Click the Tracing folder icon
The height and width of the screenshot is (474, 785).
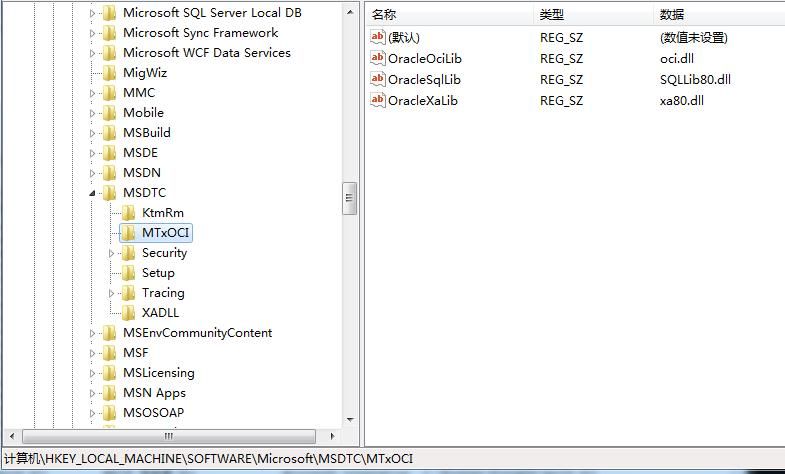coord(128,293)
